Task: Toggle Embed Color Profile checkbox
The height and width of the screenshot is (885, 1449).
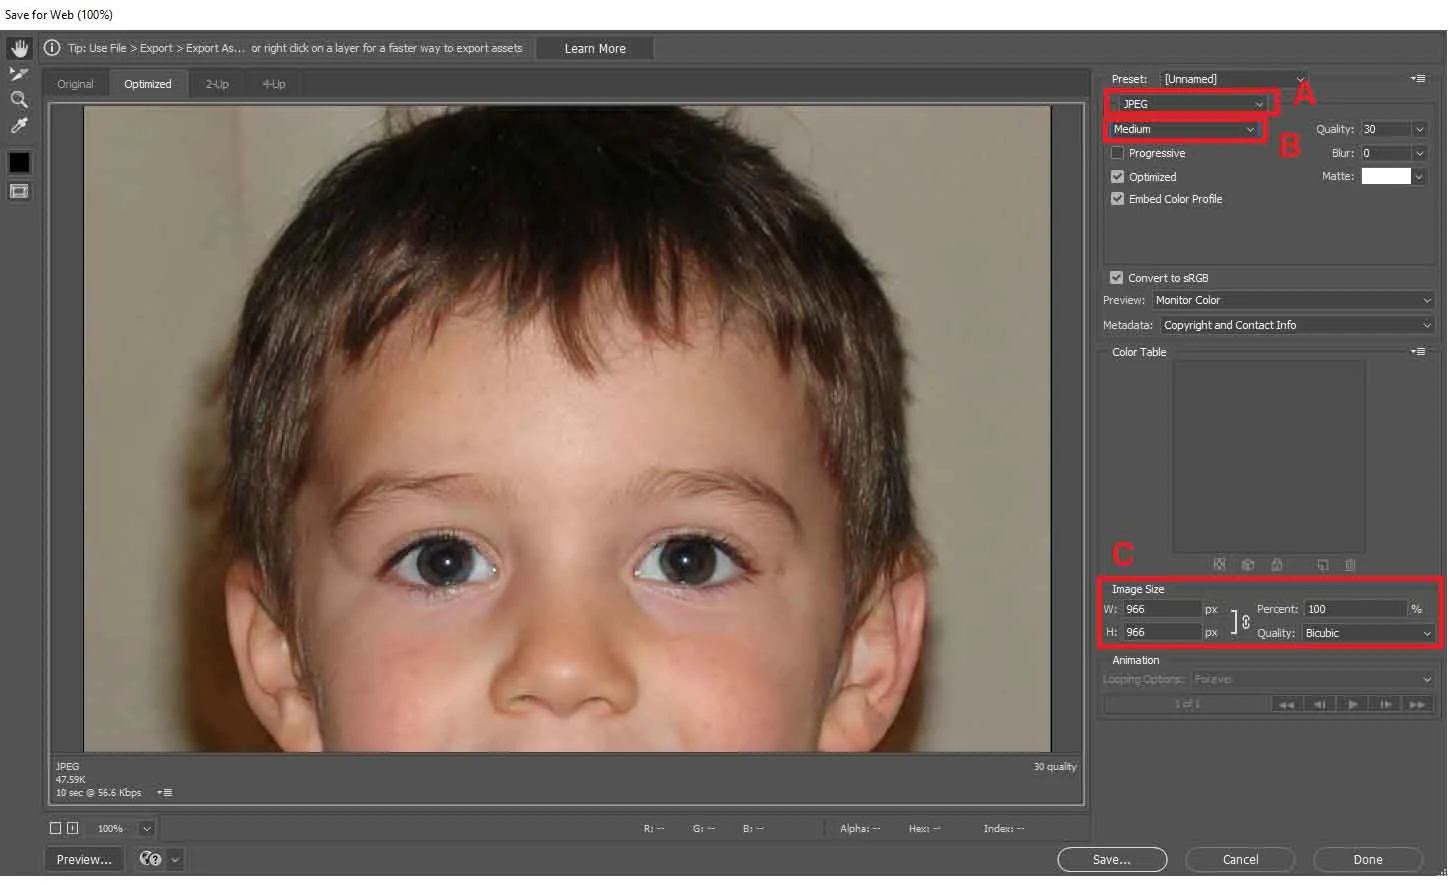Action: click(x=1117, y=199)
